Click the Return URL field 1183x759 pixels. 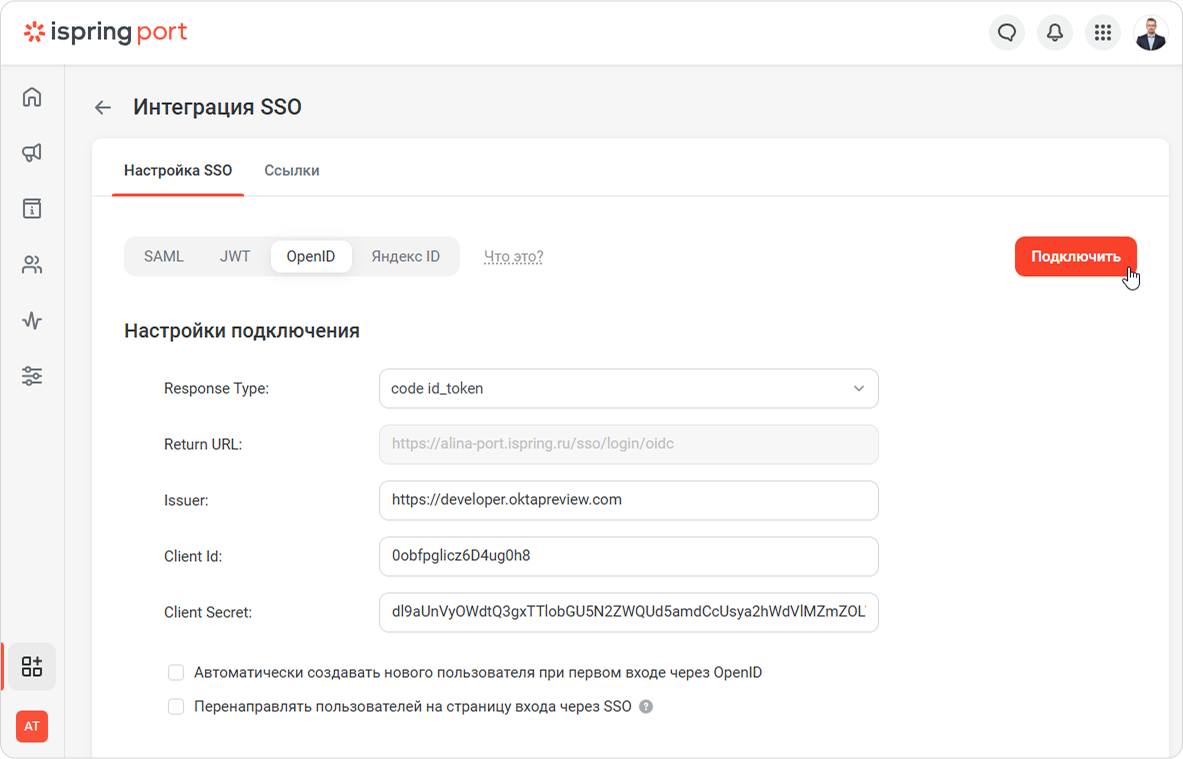click(x=628, y=444)
